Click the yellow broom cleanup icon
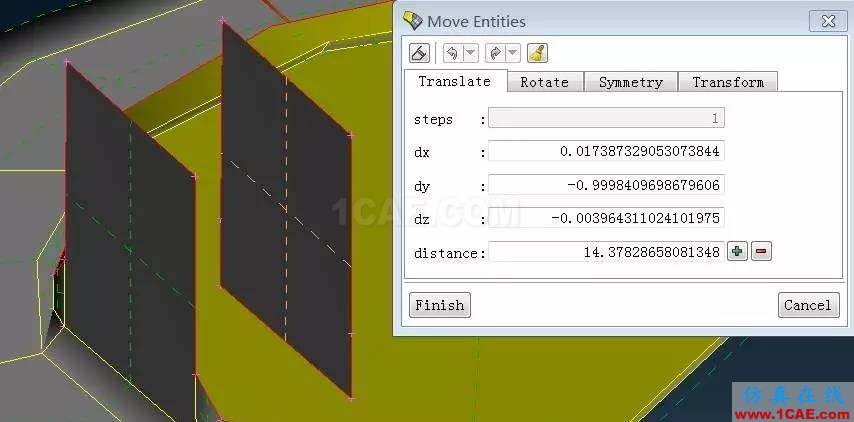The width and height of the screenshot is (854, 422). [x=537, y=53]
